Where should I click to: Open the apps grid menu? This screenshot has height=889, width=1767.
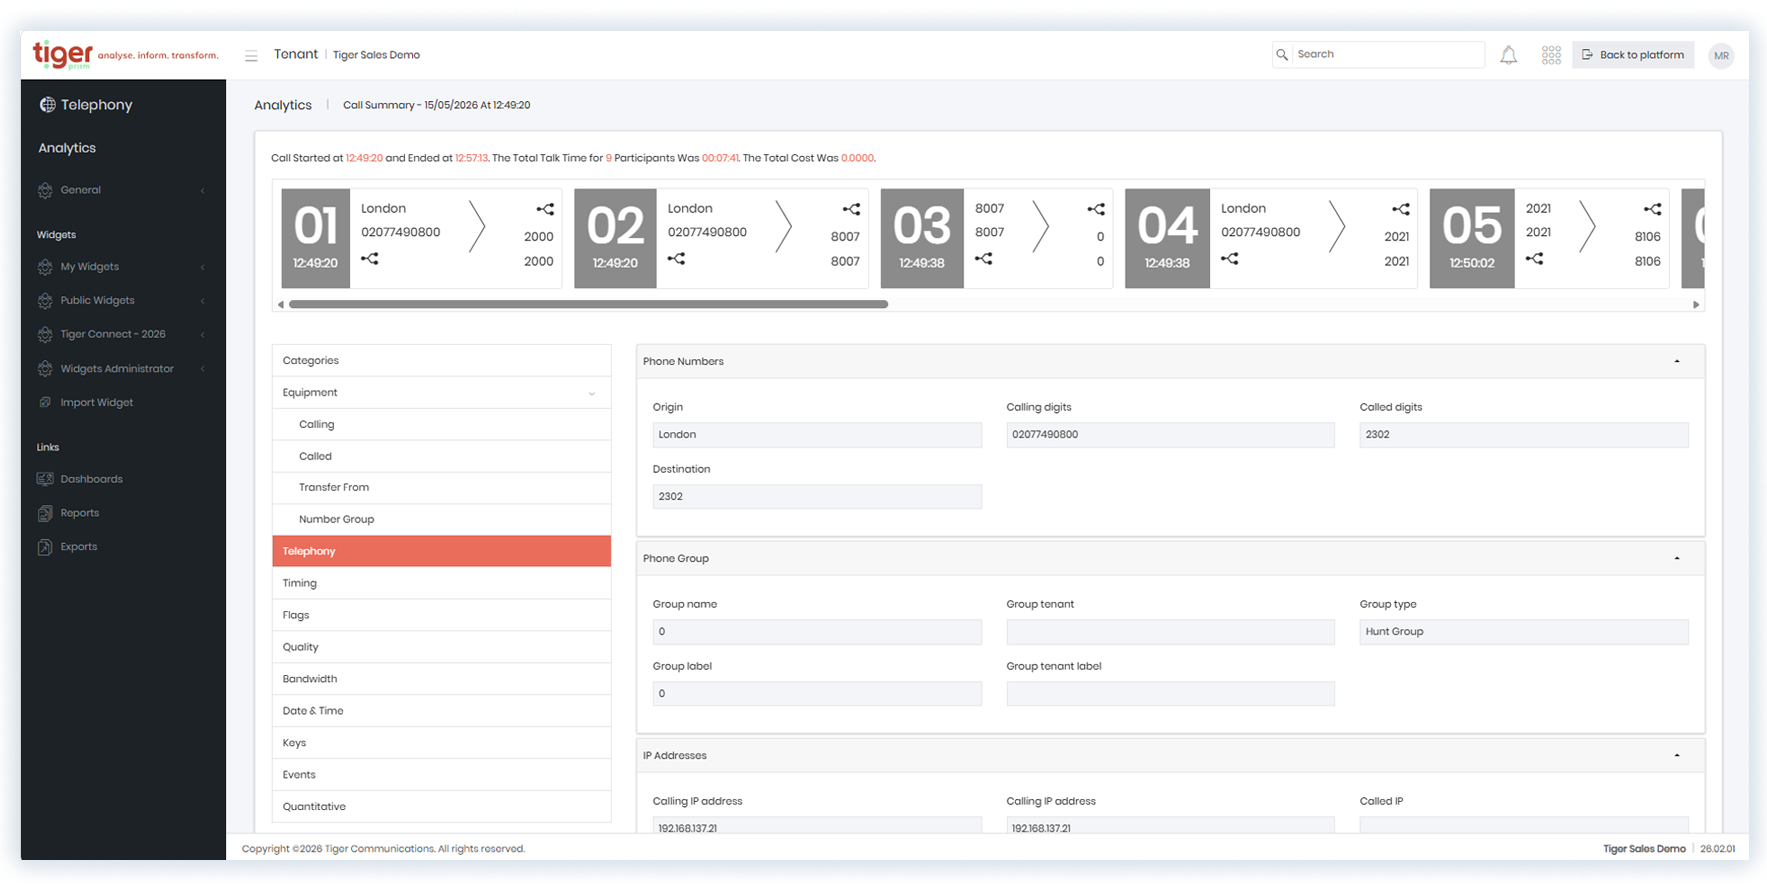(x=1551, y=55)
